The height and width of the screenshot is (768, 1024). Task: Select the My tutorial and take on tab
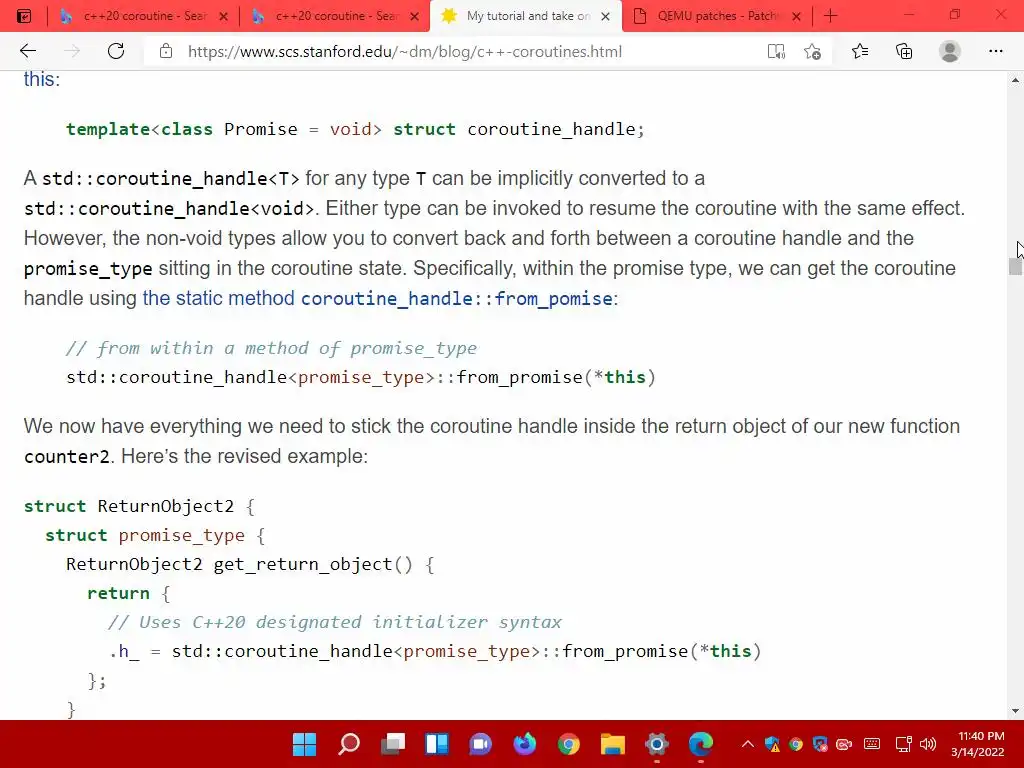(x=526, y=16)
